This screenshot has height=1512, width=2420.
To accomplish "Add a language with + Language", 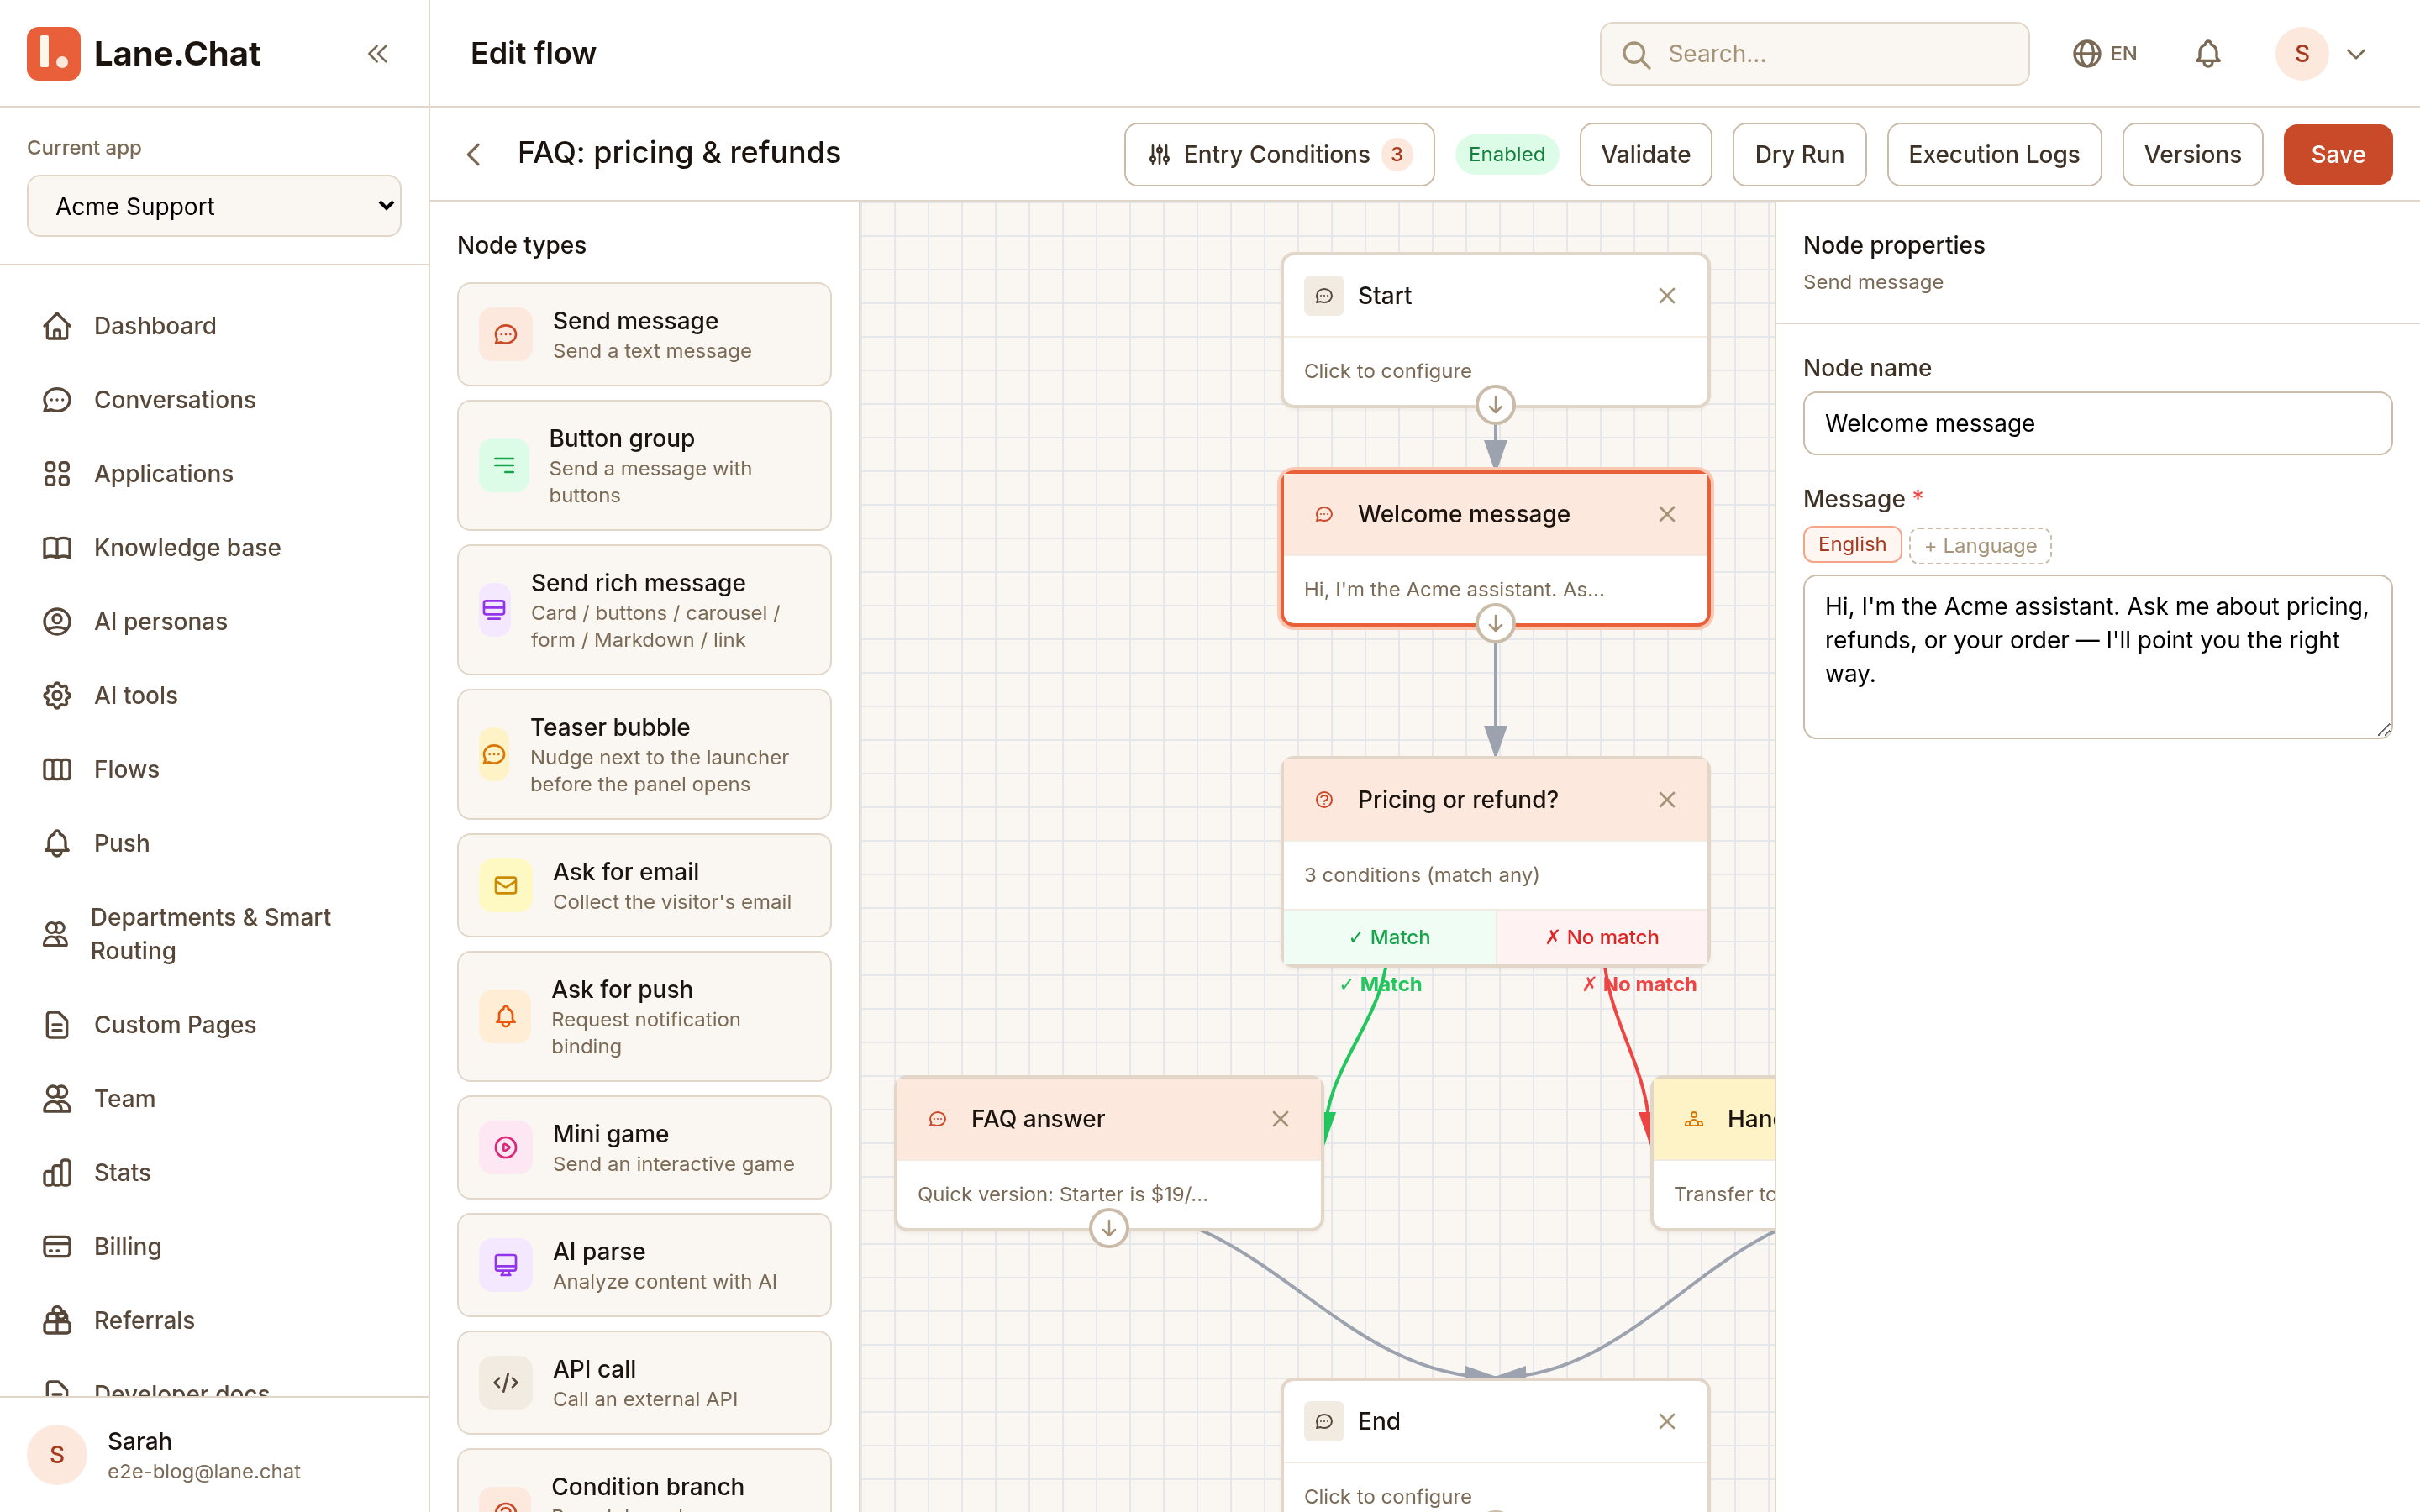I will click(x=1980, y=546).
